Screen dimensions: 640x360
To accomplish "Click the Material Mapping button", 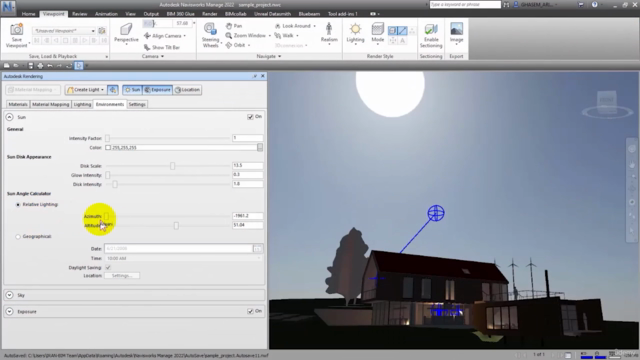I will 33,90.
